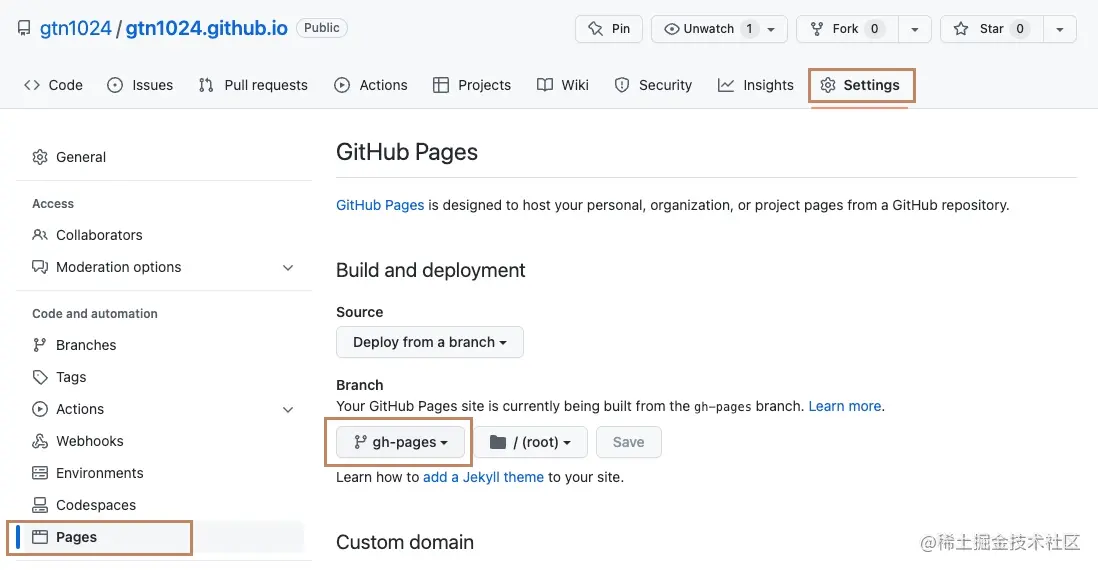Pin this repository
Image resolution: width=1098 pixels, height=570 pixels.
(609, 29)
